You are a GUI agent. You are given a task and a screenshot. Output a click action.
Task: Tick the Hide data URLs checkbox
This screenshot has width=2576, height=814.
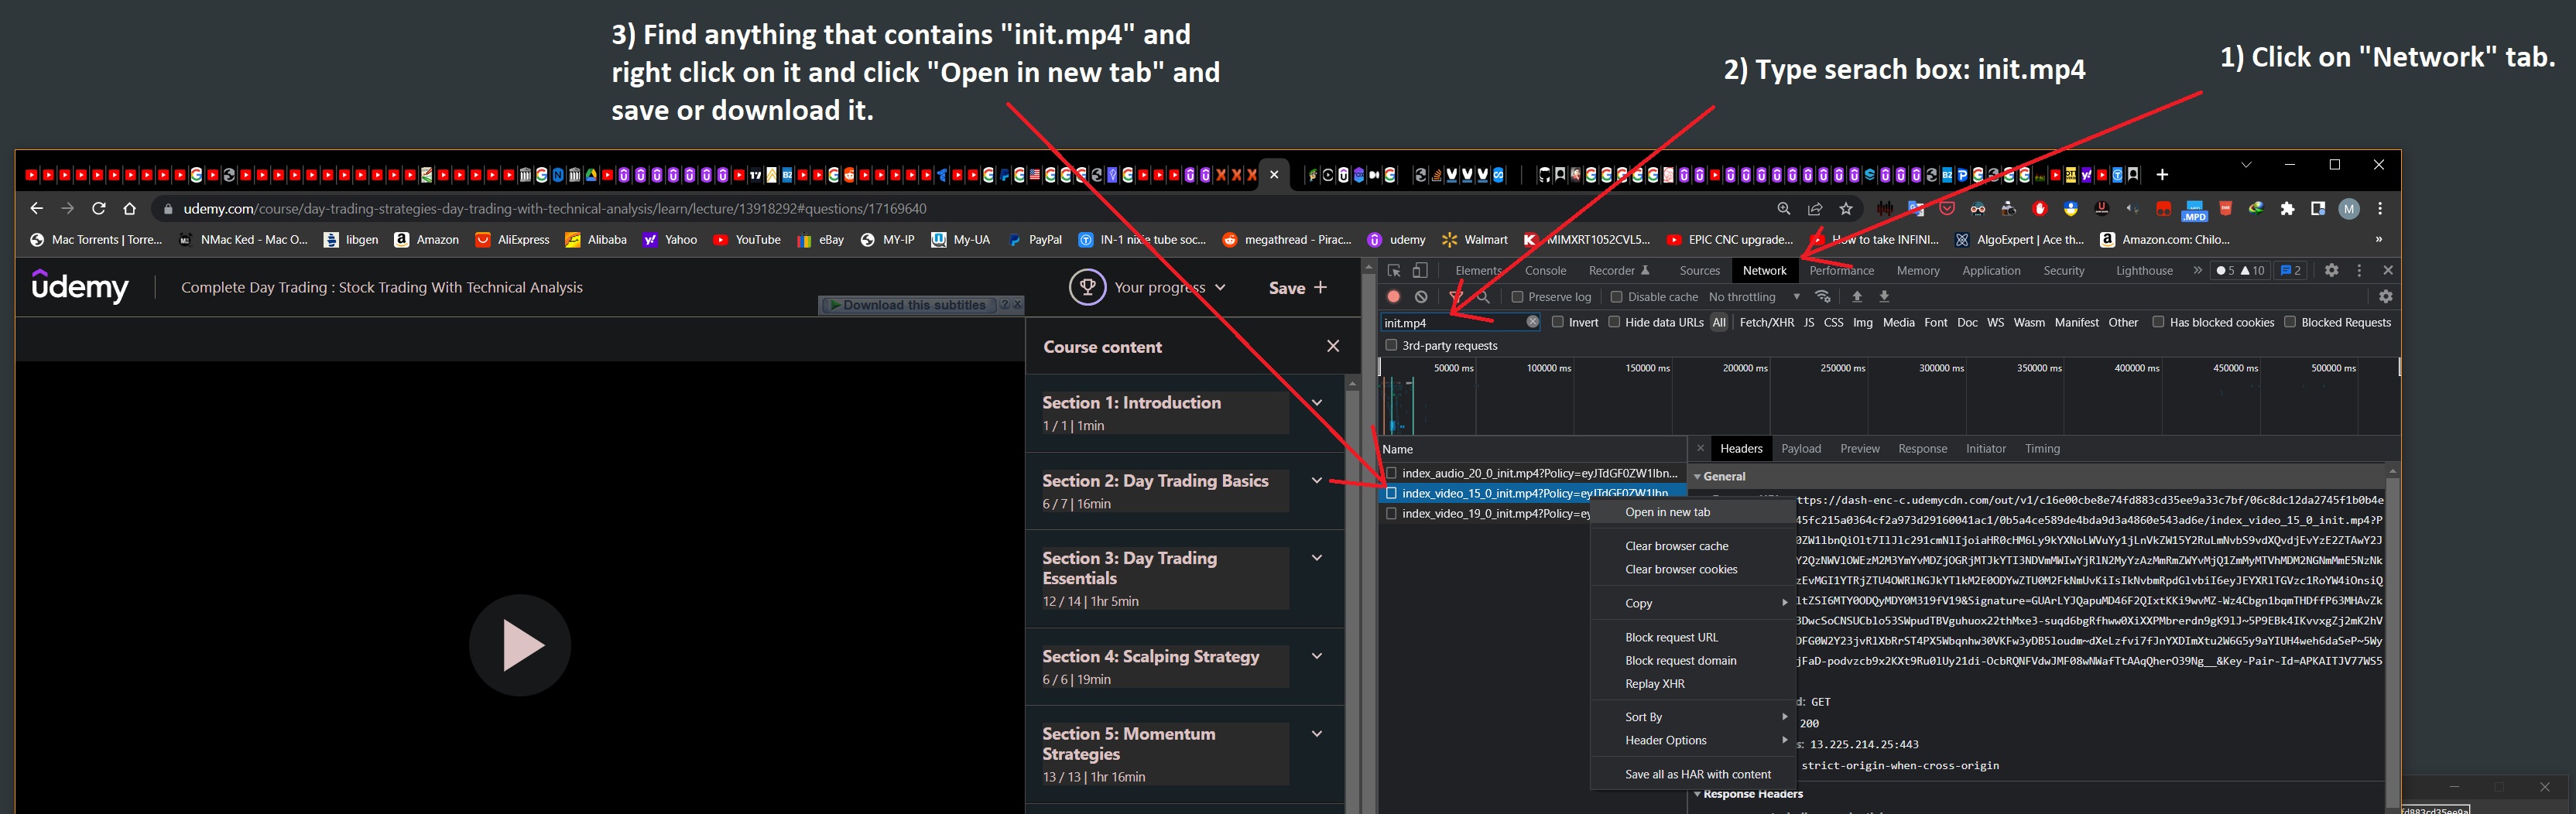(x=1614, y=322)
